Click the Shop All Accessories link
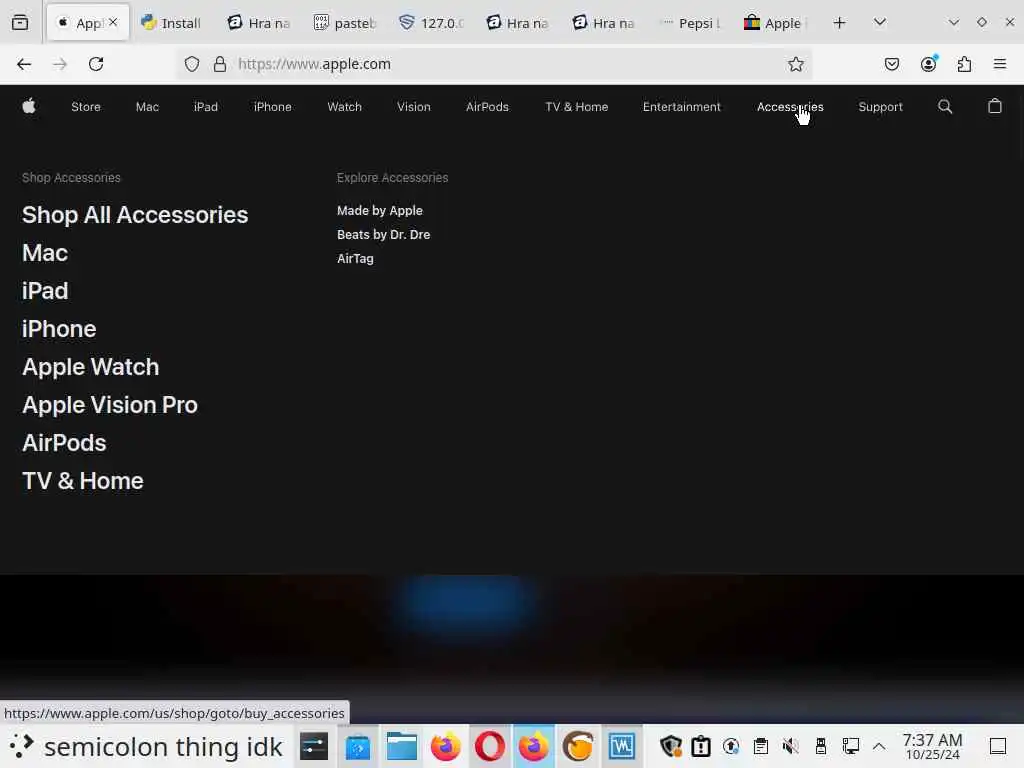The width and height of the screenshot is (1024, 768). pos(135,215)
